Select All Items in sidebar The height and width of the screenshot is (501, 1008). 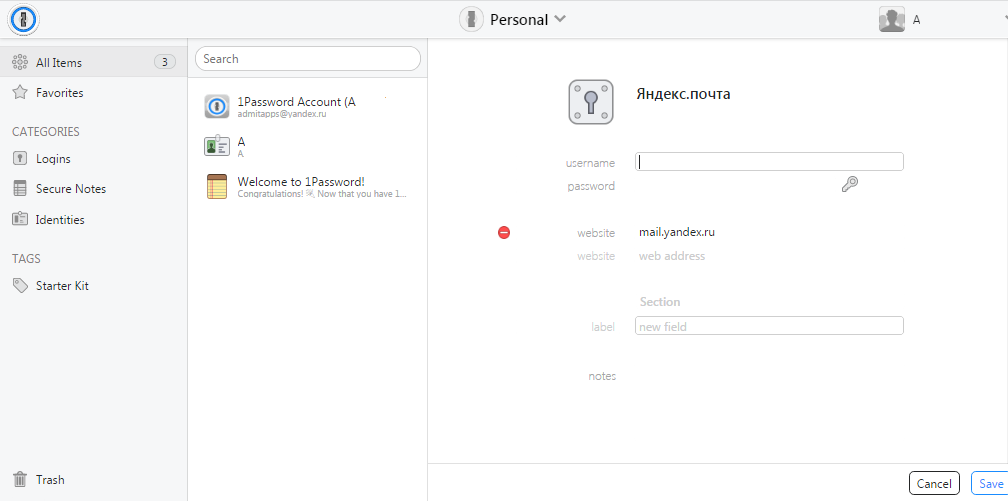point(93,62)
